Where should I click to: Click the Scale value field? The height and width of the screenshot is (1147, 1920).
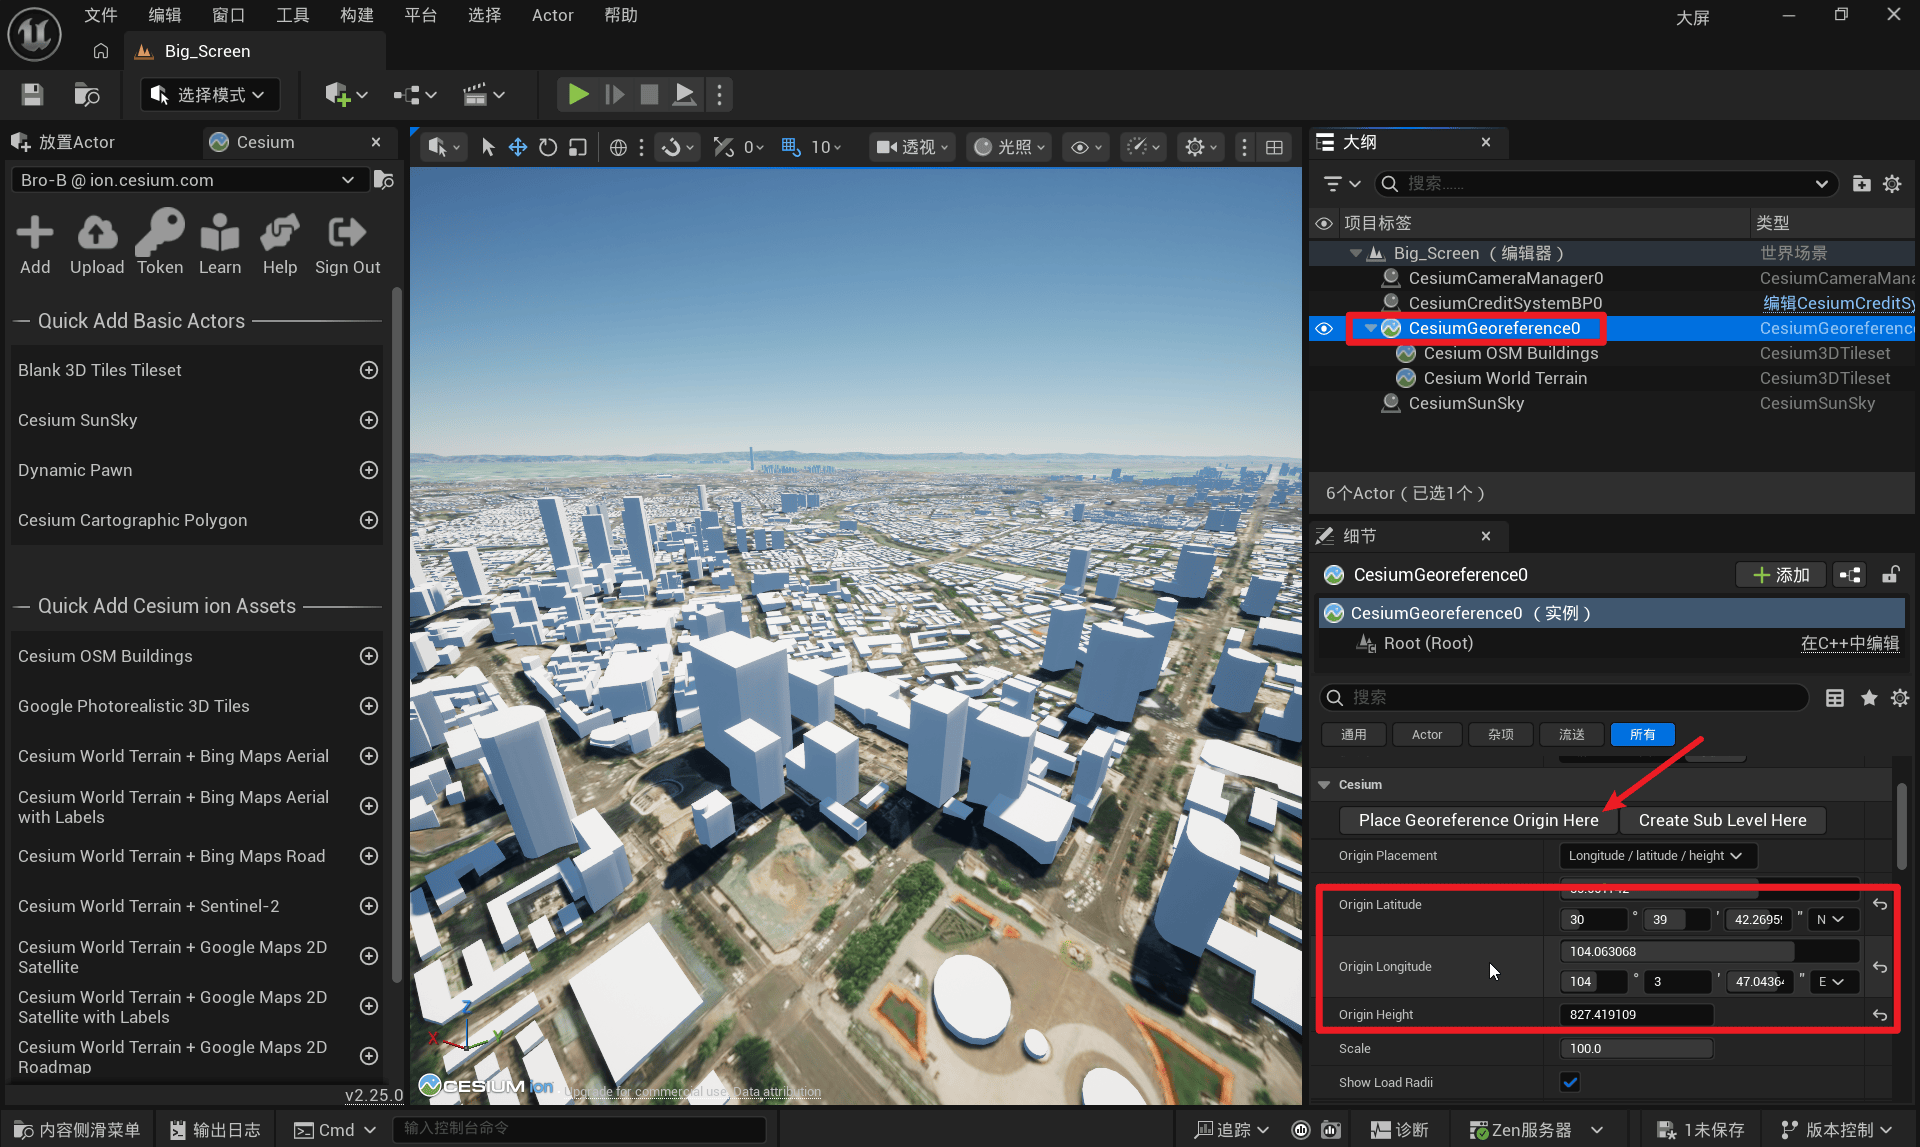[x=1636, y=1048]
